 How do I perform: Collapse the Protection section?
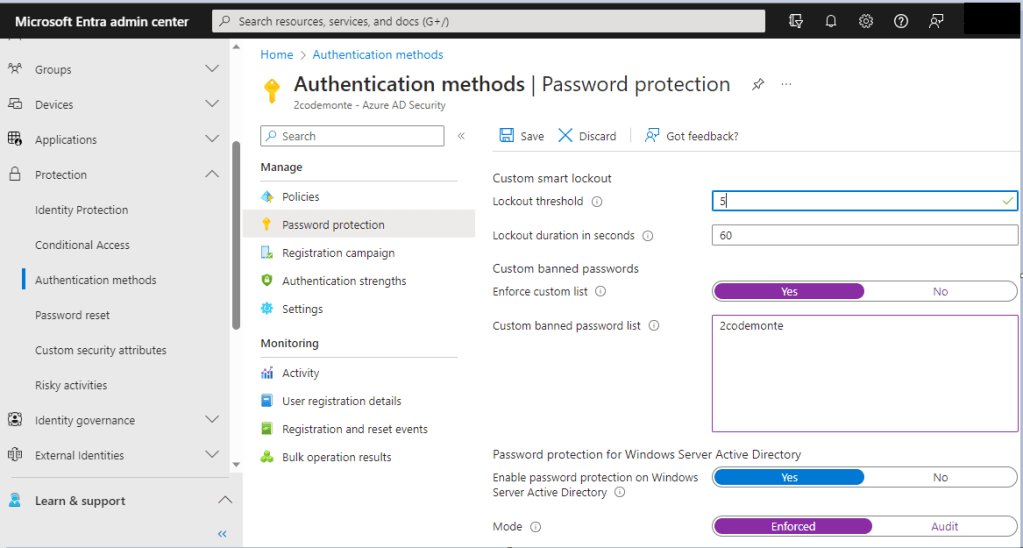[211, 175]
